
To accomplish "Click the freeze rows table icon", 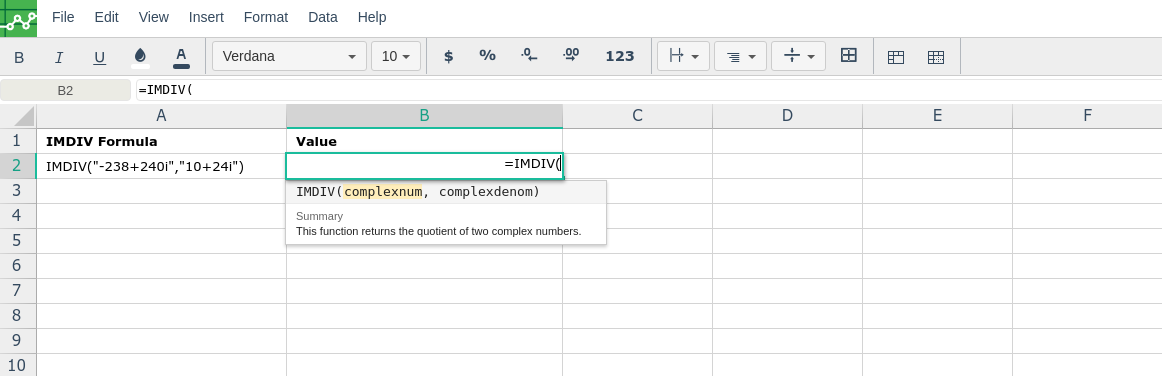I will (x=896, y=57).
